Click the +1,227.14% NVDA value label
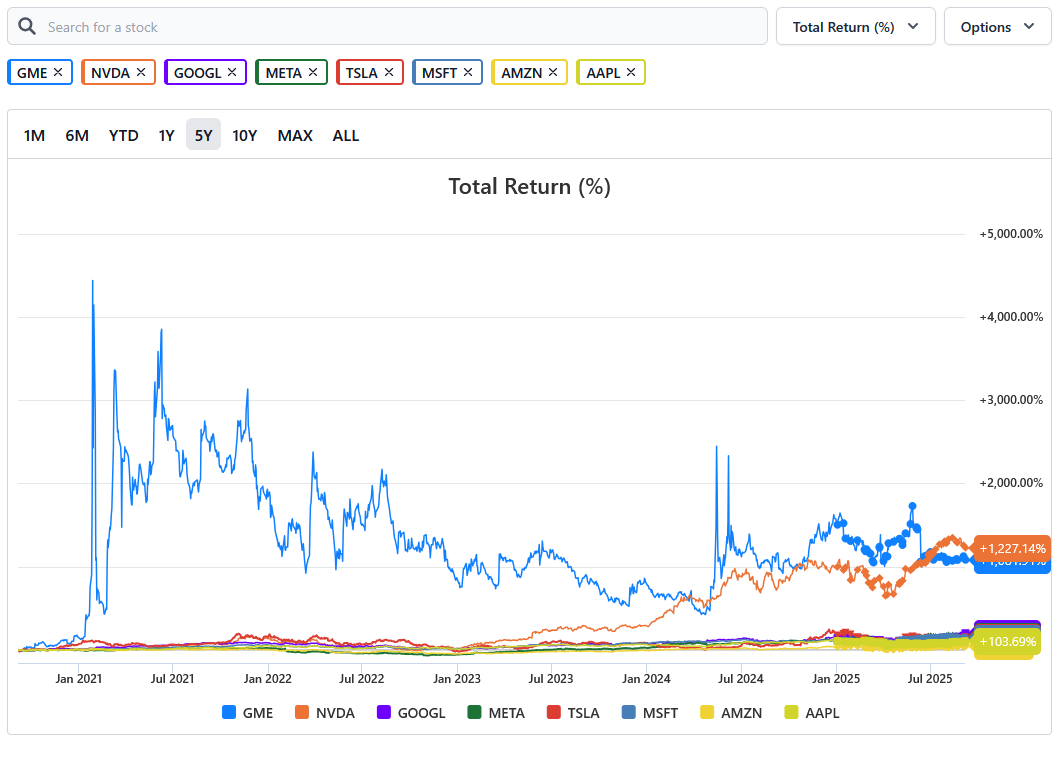Screen dimensions: 1063x765 (1012, 548)
